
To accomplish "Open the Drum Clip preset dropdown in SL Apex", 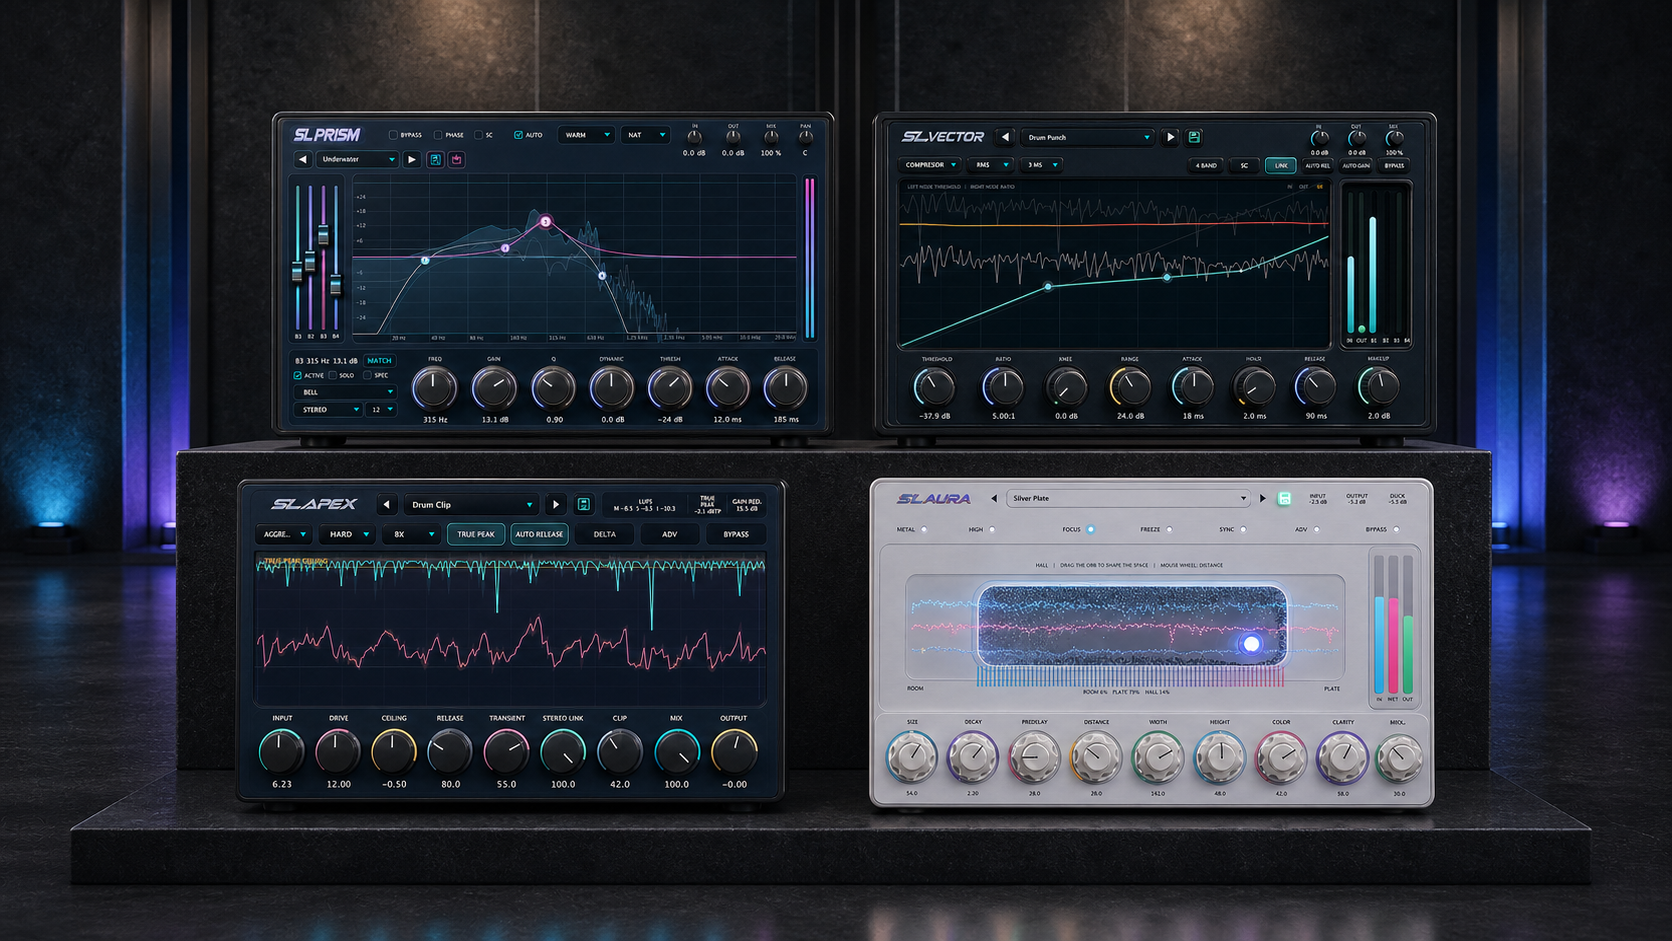I will pos(471,505).
